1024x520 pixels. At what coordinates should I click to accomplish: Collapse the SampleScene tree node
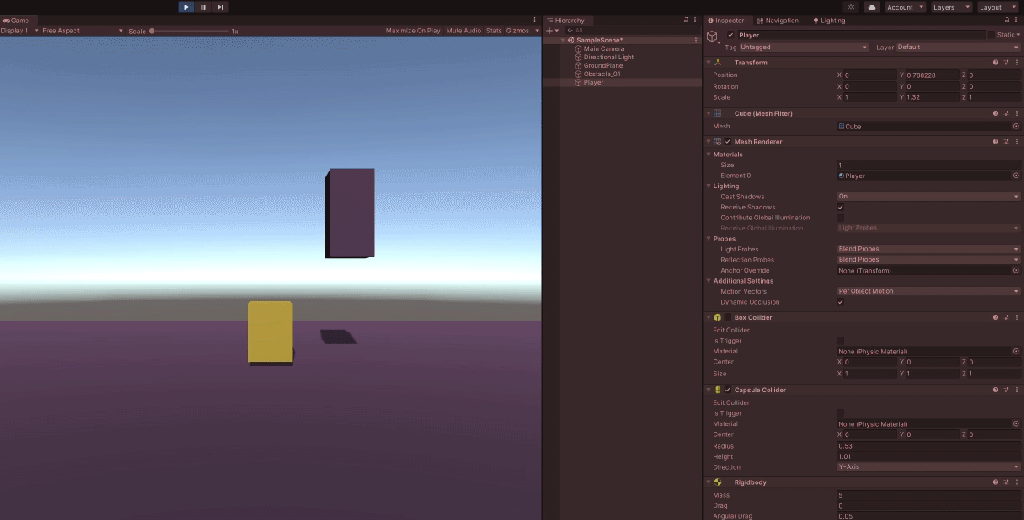pyautogui.click(x=564, y=41)
